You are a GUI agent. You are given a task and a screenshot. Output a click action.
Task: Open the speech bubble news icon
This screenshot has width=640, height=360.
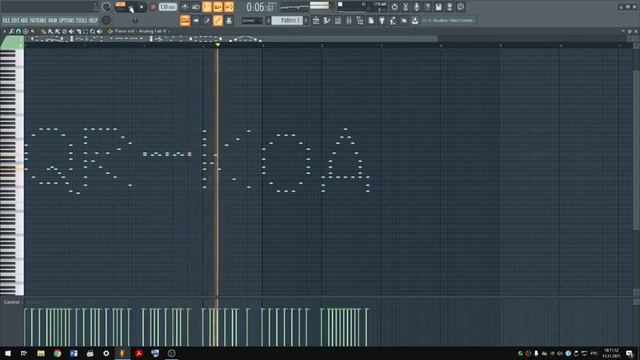(460, 7)
